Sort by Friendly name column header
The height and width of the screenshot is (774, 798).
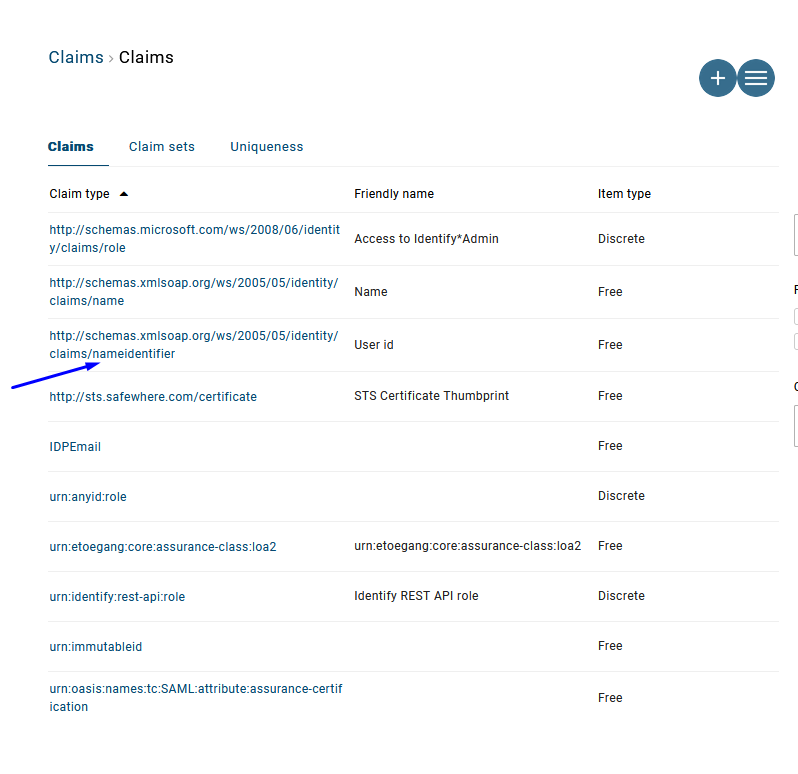tap(394, 194)
